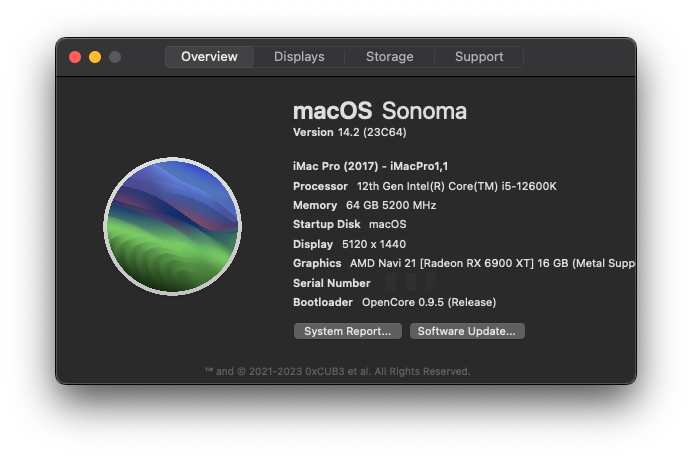Click the copyright notice at the bottom
Image resolution: width=692 pixels, height=458 pixels.
click(337, 371)
